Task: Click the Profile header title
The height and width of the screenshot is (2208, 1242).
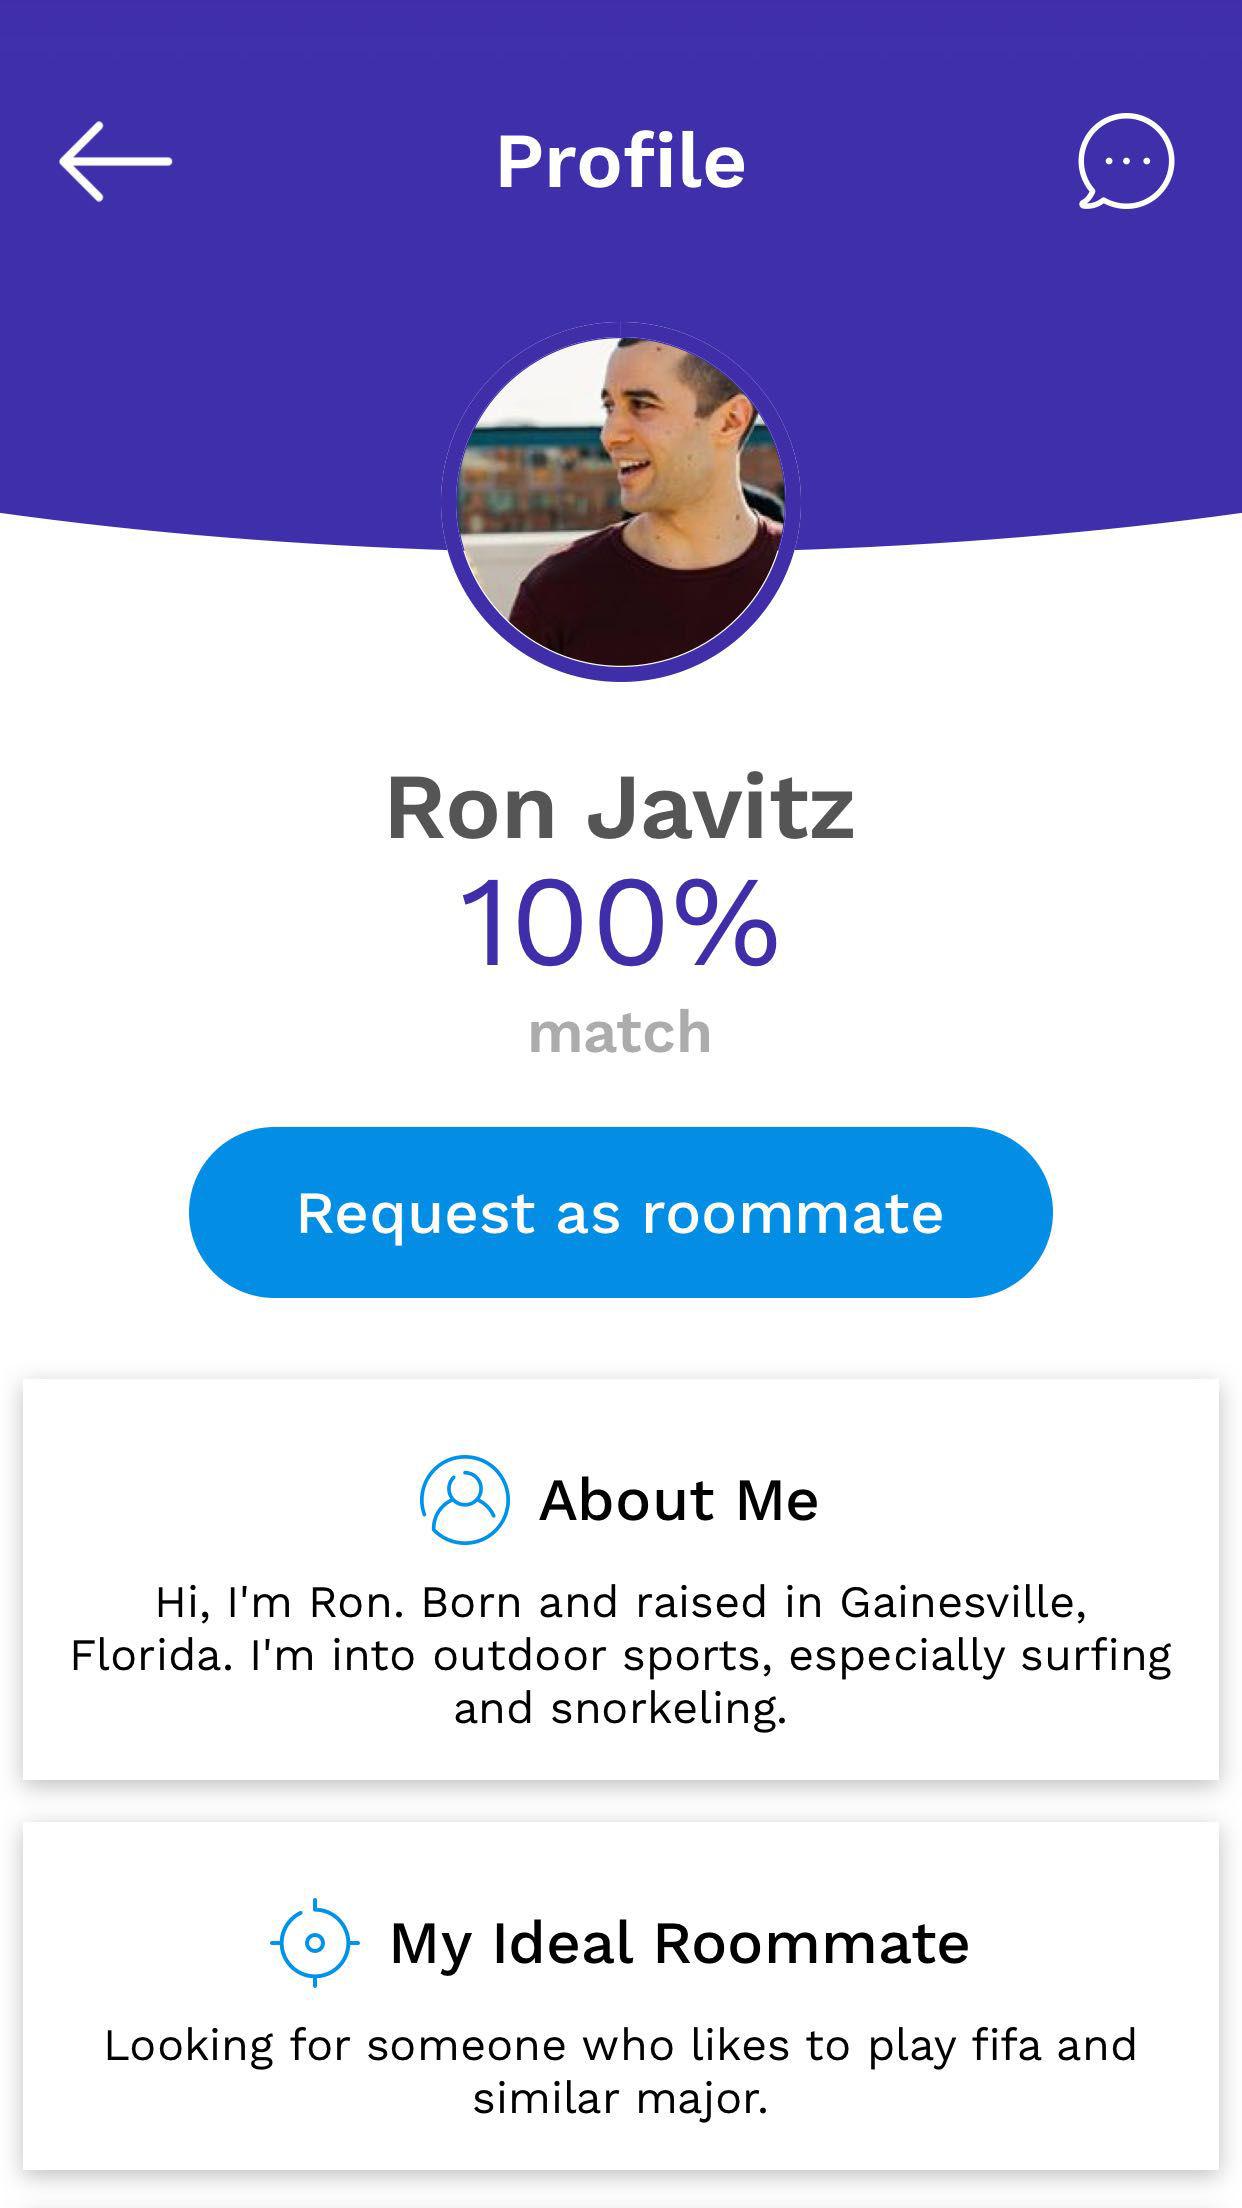Action: [x=621, y=161]
